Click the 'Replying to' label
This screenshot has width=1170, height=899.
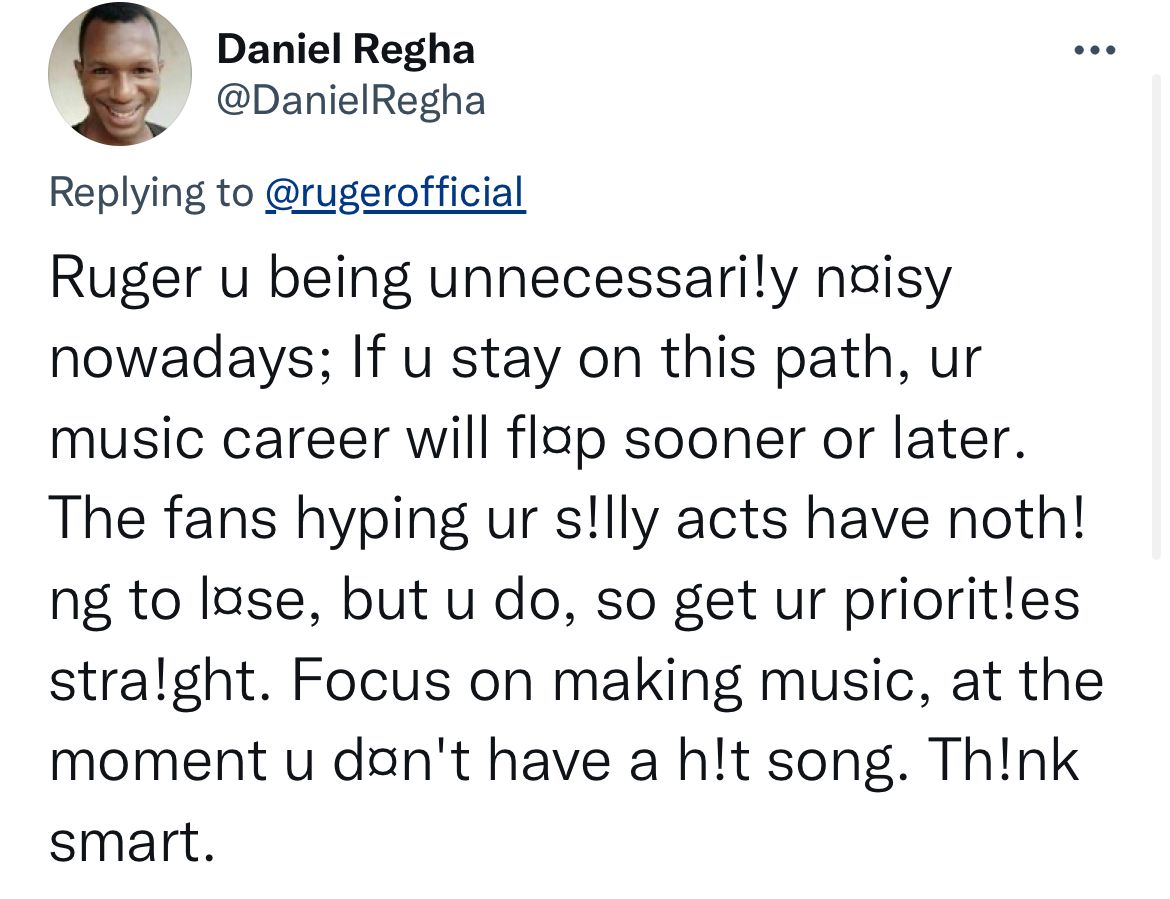[x=151, y=193]
